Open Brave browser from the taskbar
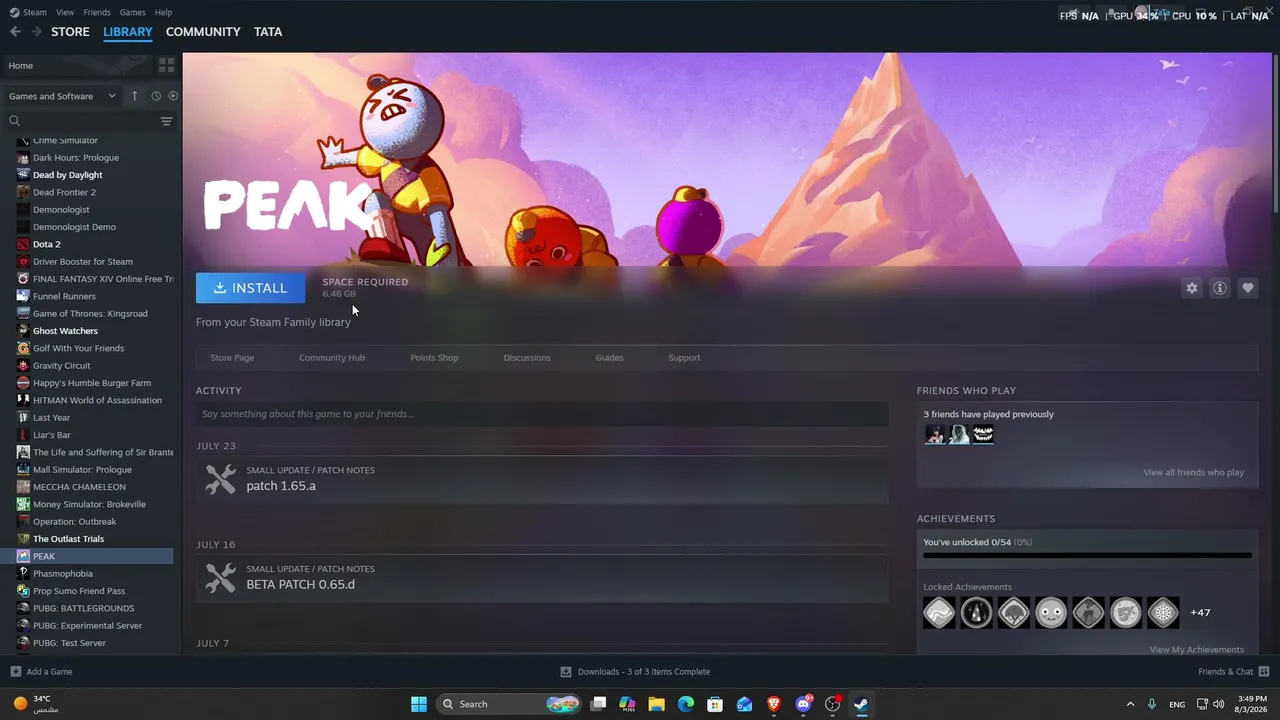Screen dimensions: 1280x720 pyautogui.click(x=774, y=704)
